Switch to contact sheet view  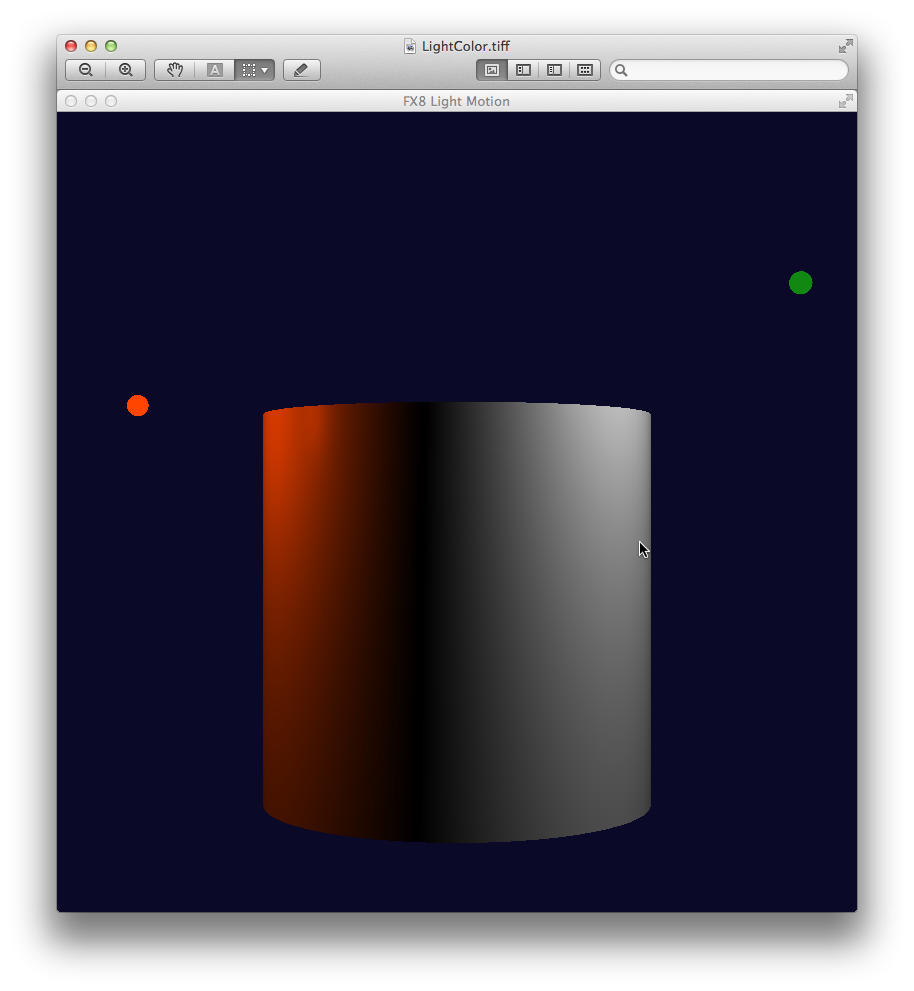(585, 70)
